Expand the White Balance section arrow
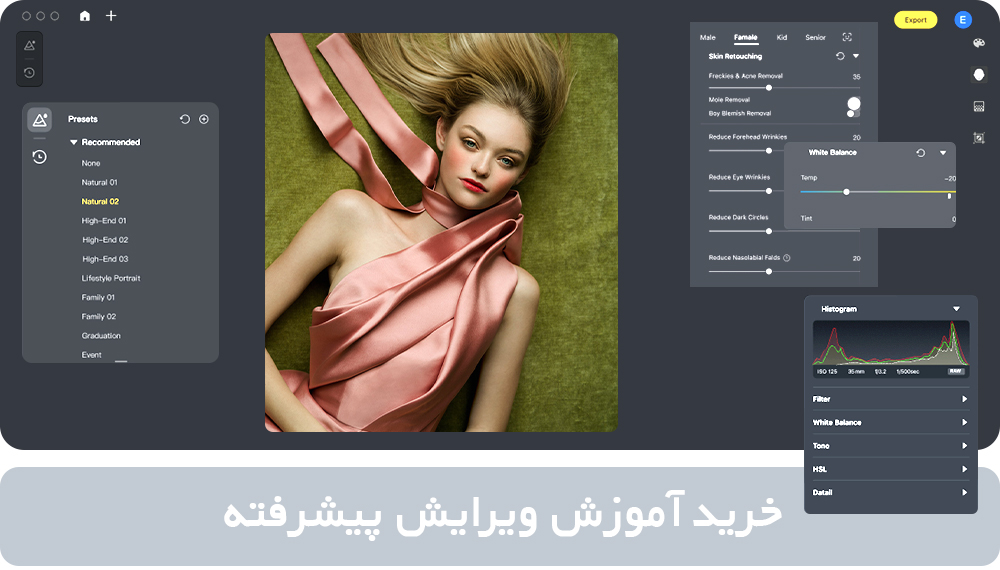Screen dimensions: 1000x570 click(x=964, y=423)
